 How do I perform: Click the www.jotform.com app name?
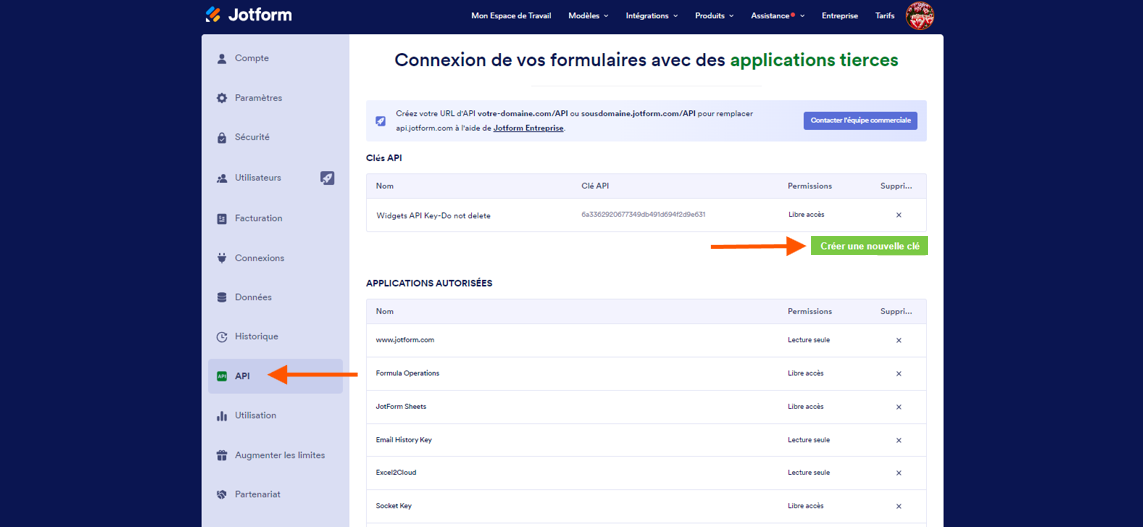tap(405, 340)
